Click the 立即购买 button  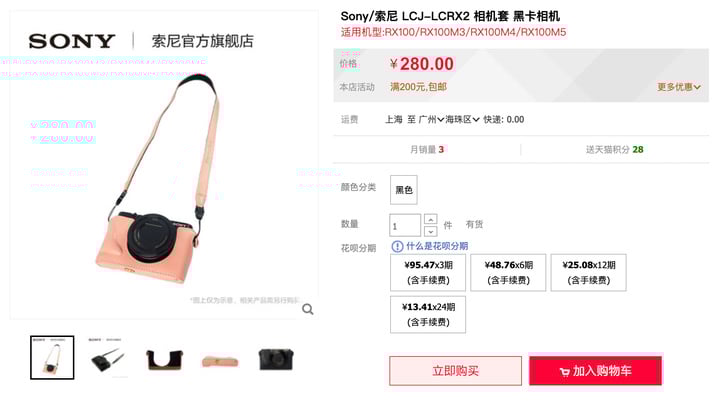(x=456, y=371)
